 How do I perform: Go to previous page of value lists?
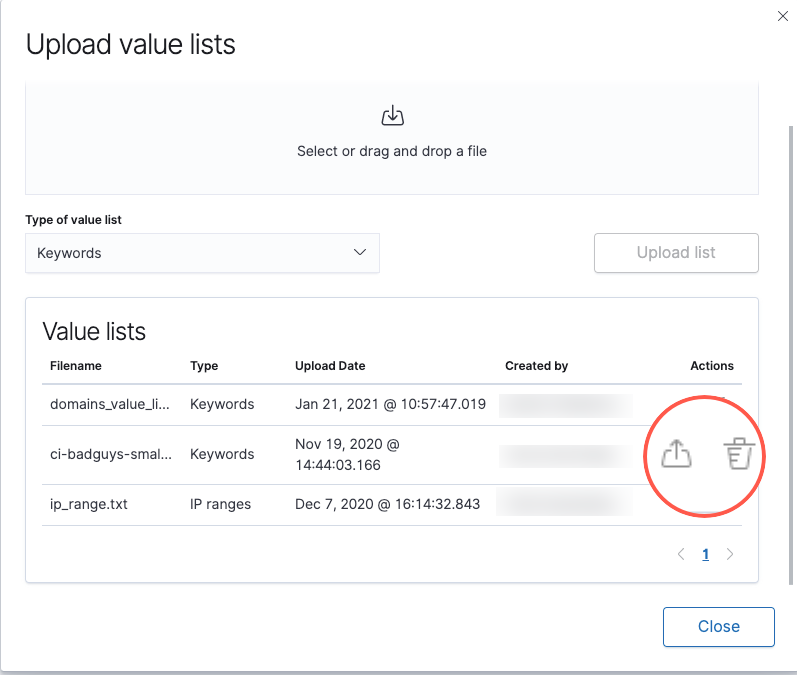pyautogui.click(x=681, y=554)
